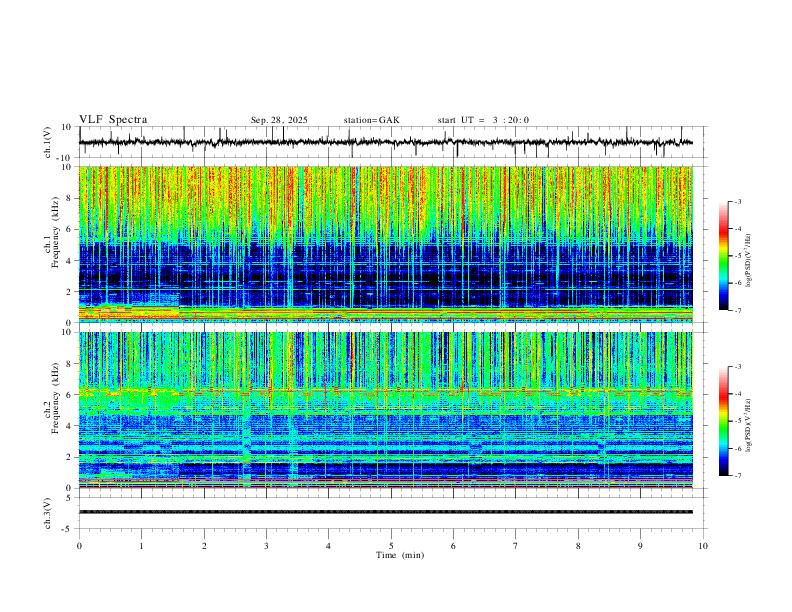The image size is (792, 612).
Task: Click time axis tick label "4"
Action: [x=328, y=546]
